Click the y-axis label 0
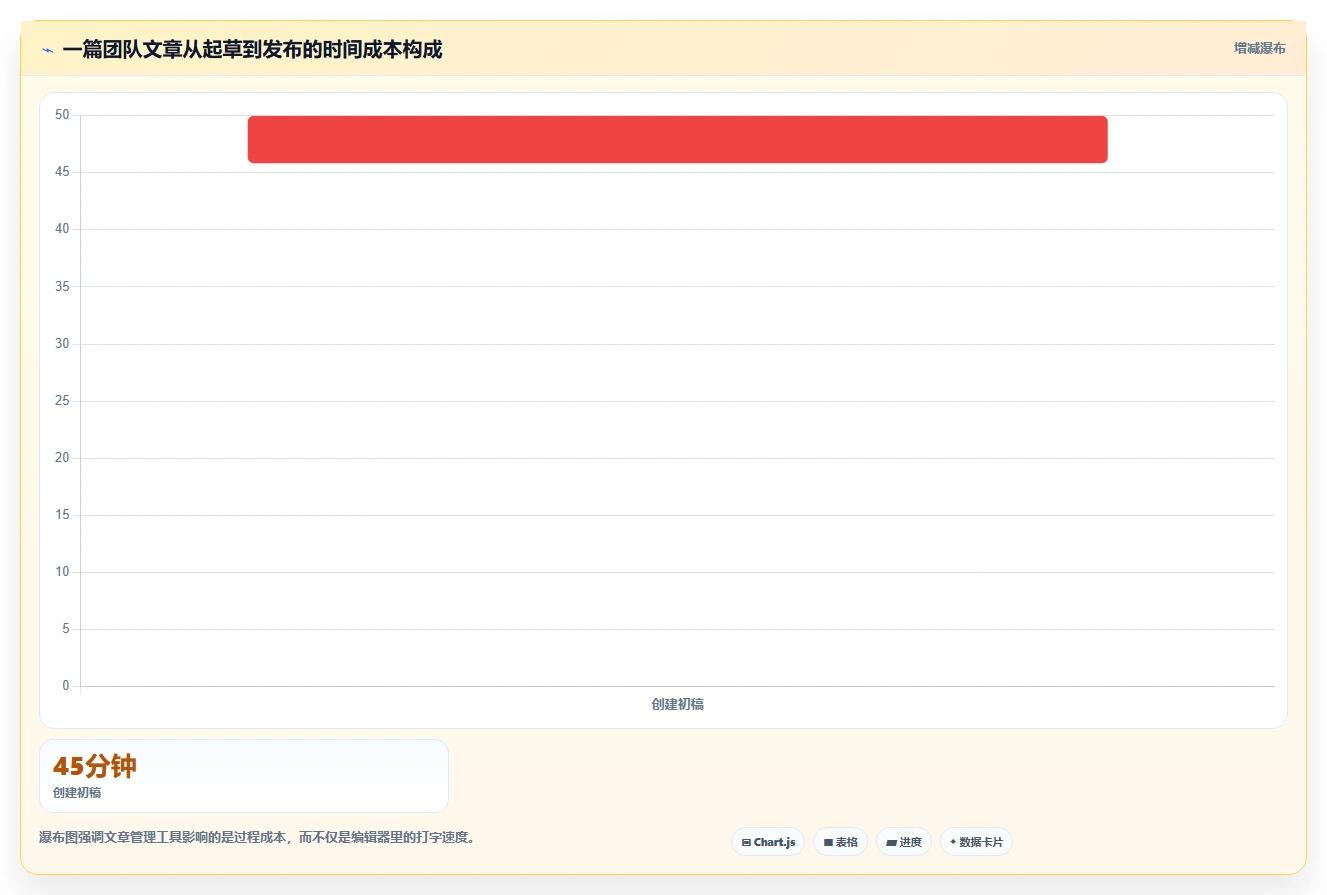 coord(66,686)
